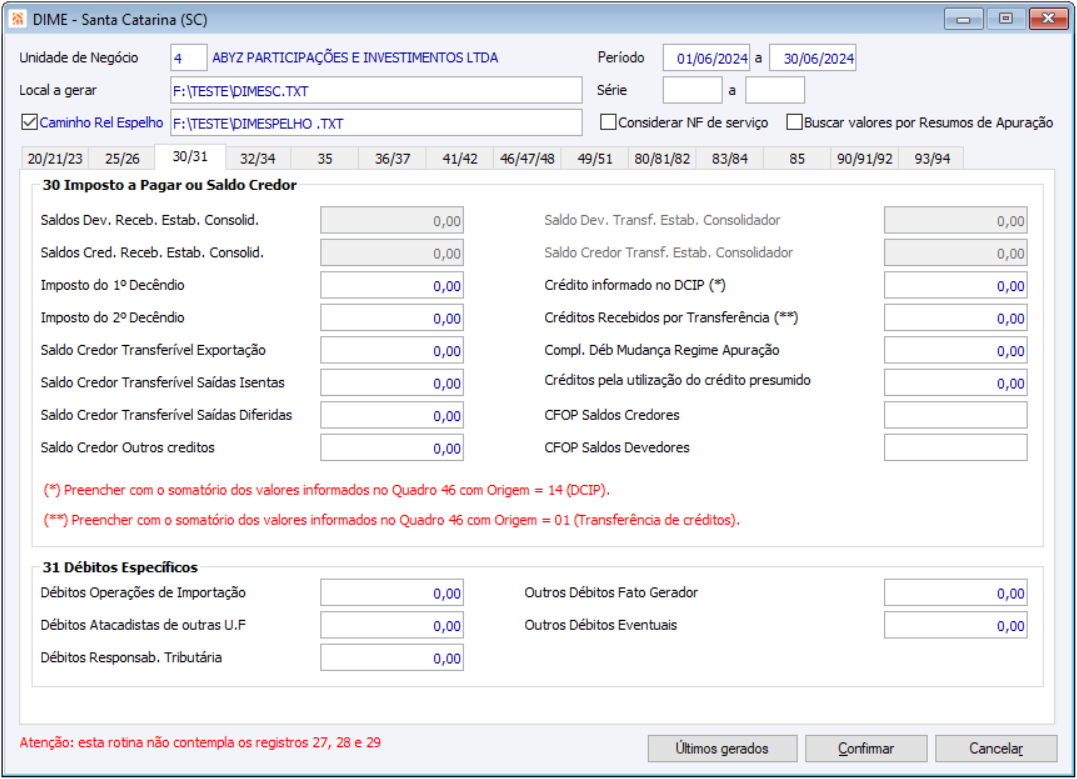Click company name ABYZ PARTICIPAÇÕES E INVESTIMENTOS LTDA
This screenshot has height=779, width=1077.
click(x=355, y=58)
